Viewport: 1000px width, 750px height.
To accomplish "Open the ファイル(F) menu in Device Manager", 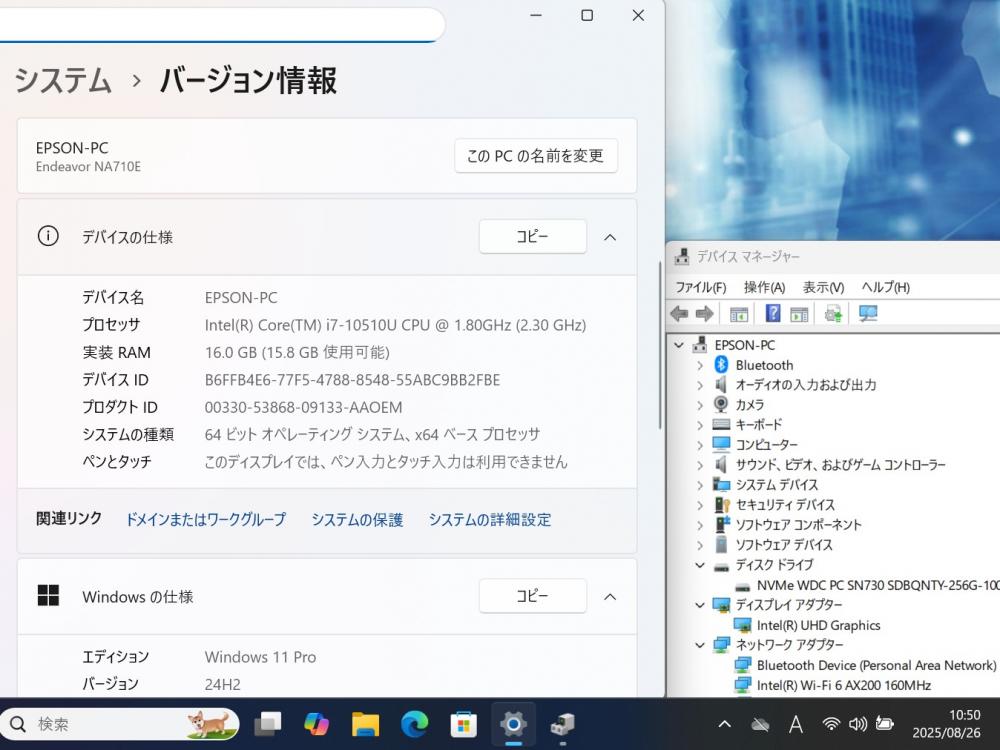I will point(701,287).
